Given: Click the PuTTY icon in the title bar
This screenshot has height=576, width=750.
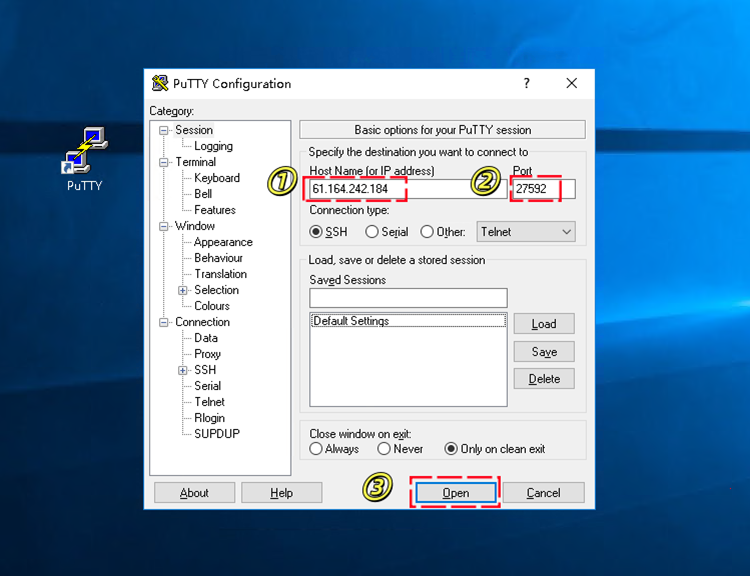Looking at the screenshot, I should (160, 84).
